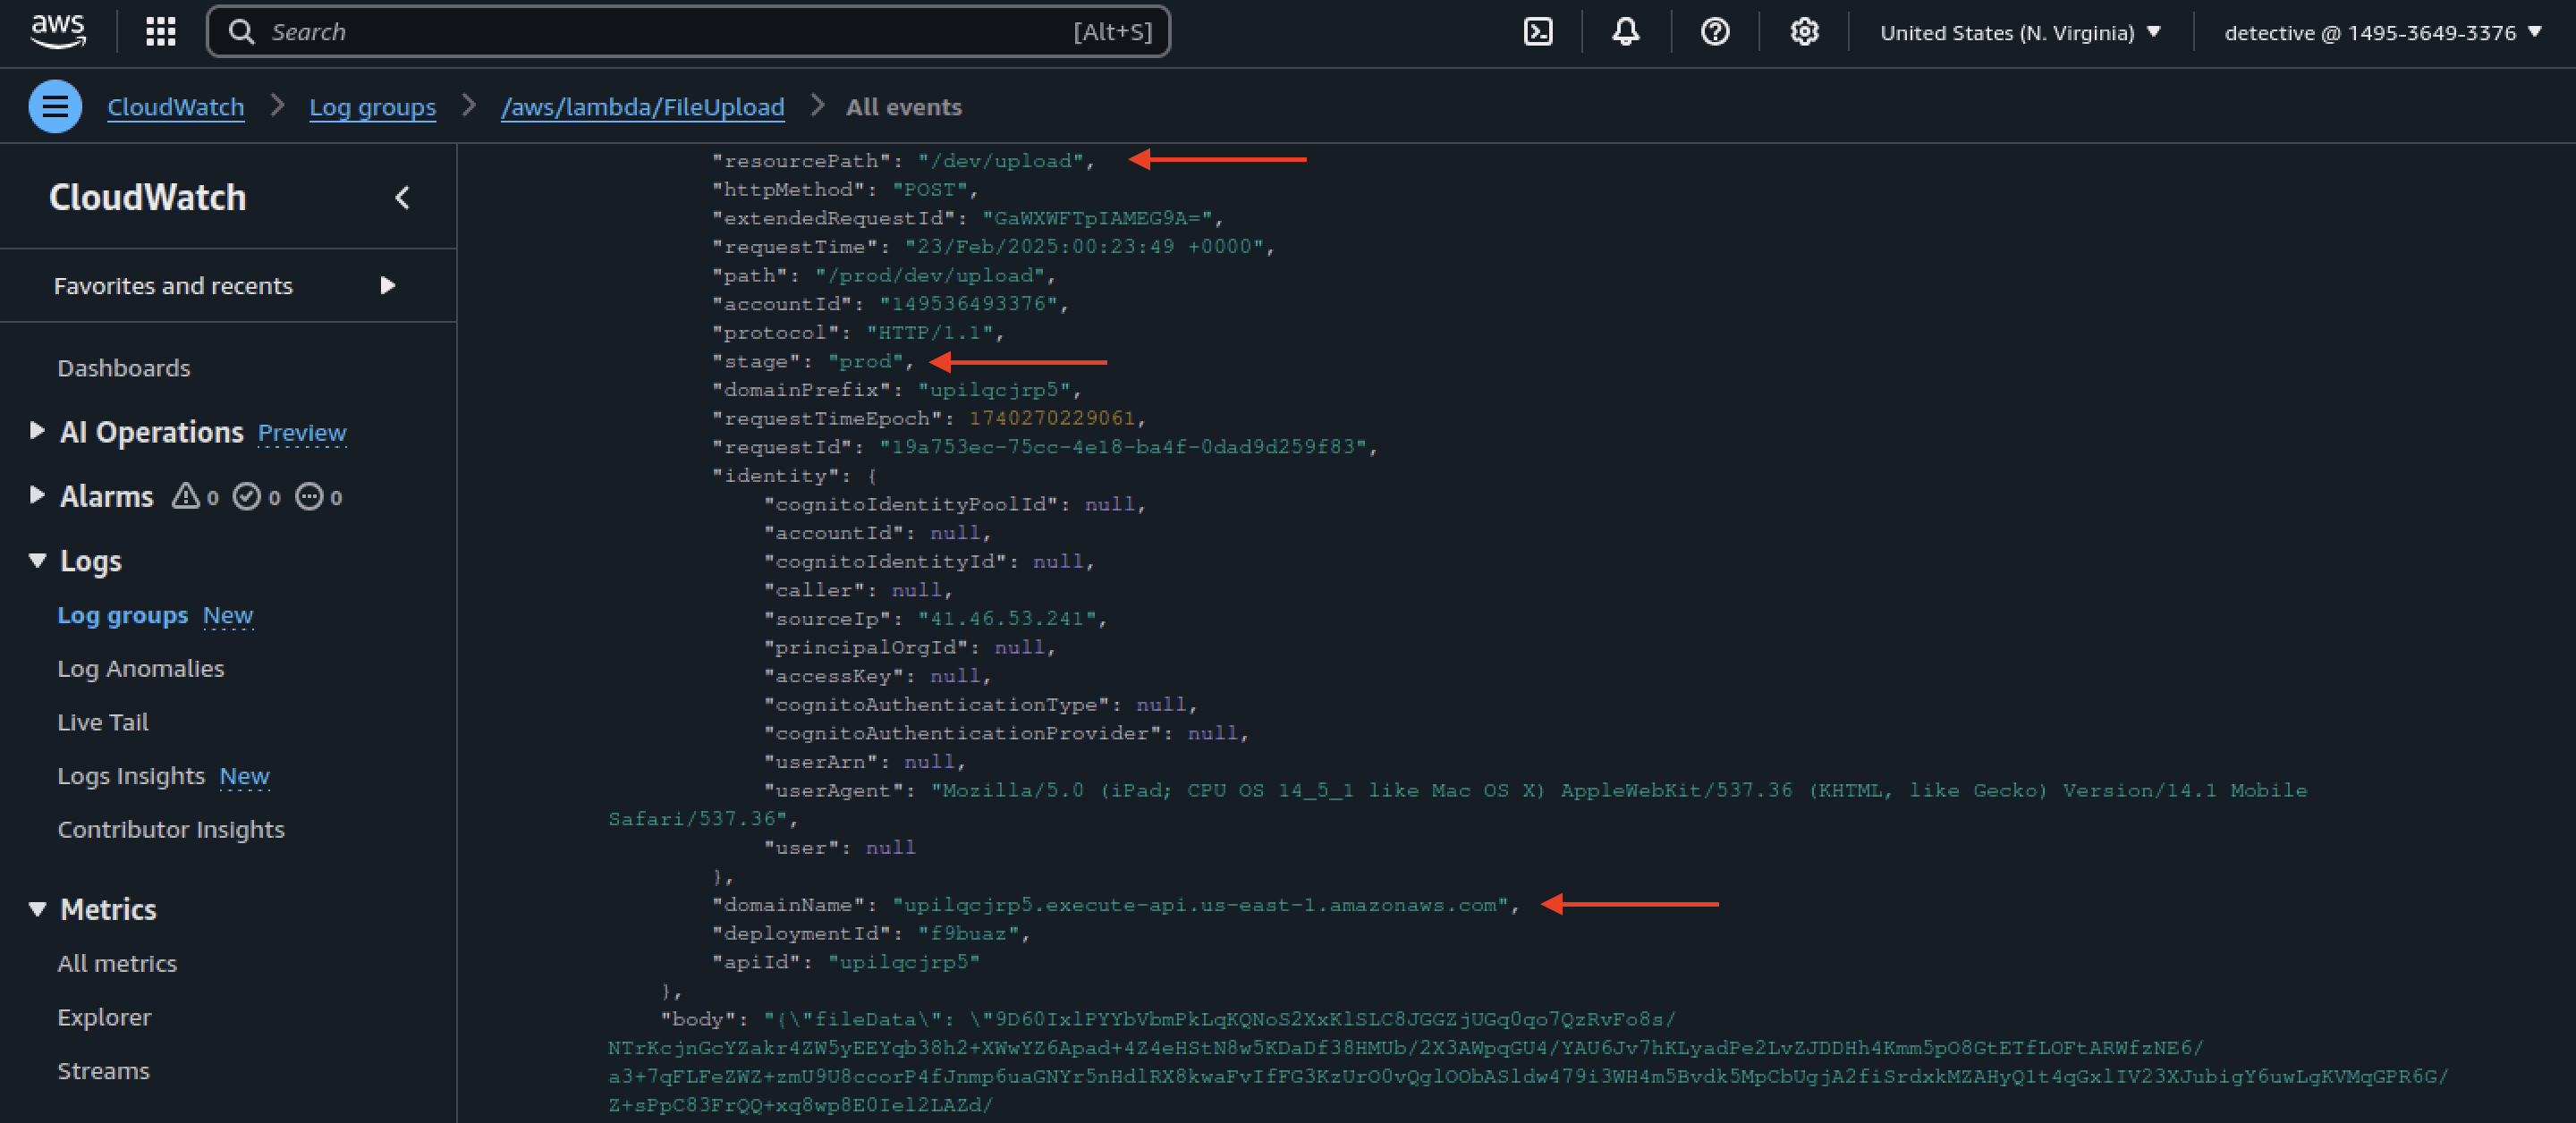Click the stage value "prod"
This screenshot has height=1123, width=2576.
pos(865,361)
